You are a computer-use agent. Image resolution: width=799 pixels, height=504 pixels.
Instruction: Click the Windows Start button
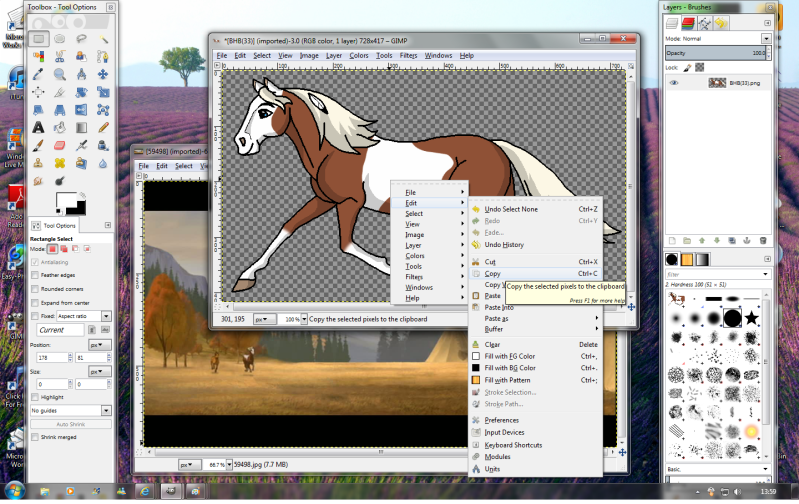14,492
